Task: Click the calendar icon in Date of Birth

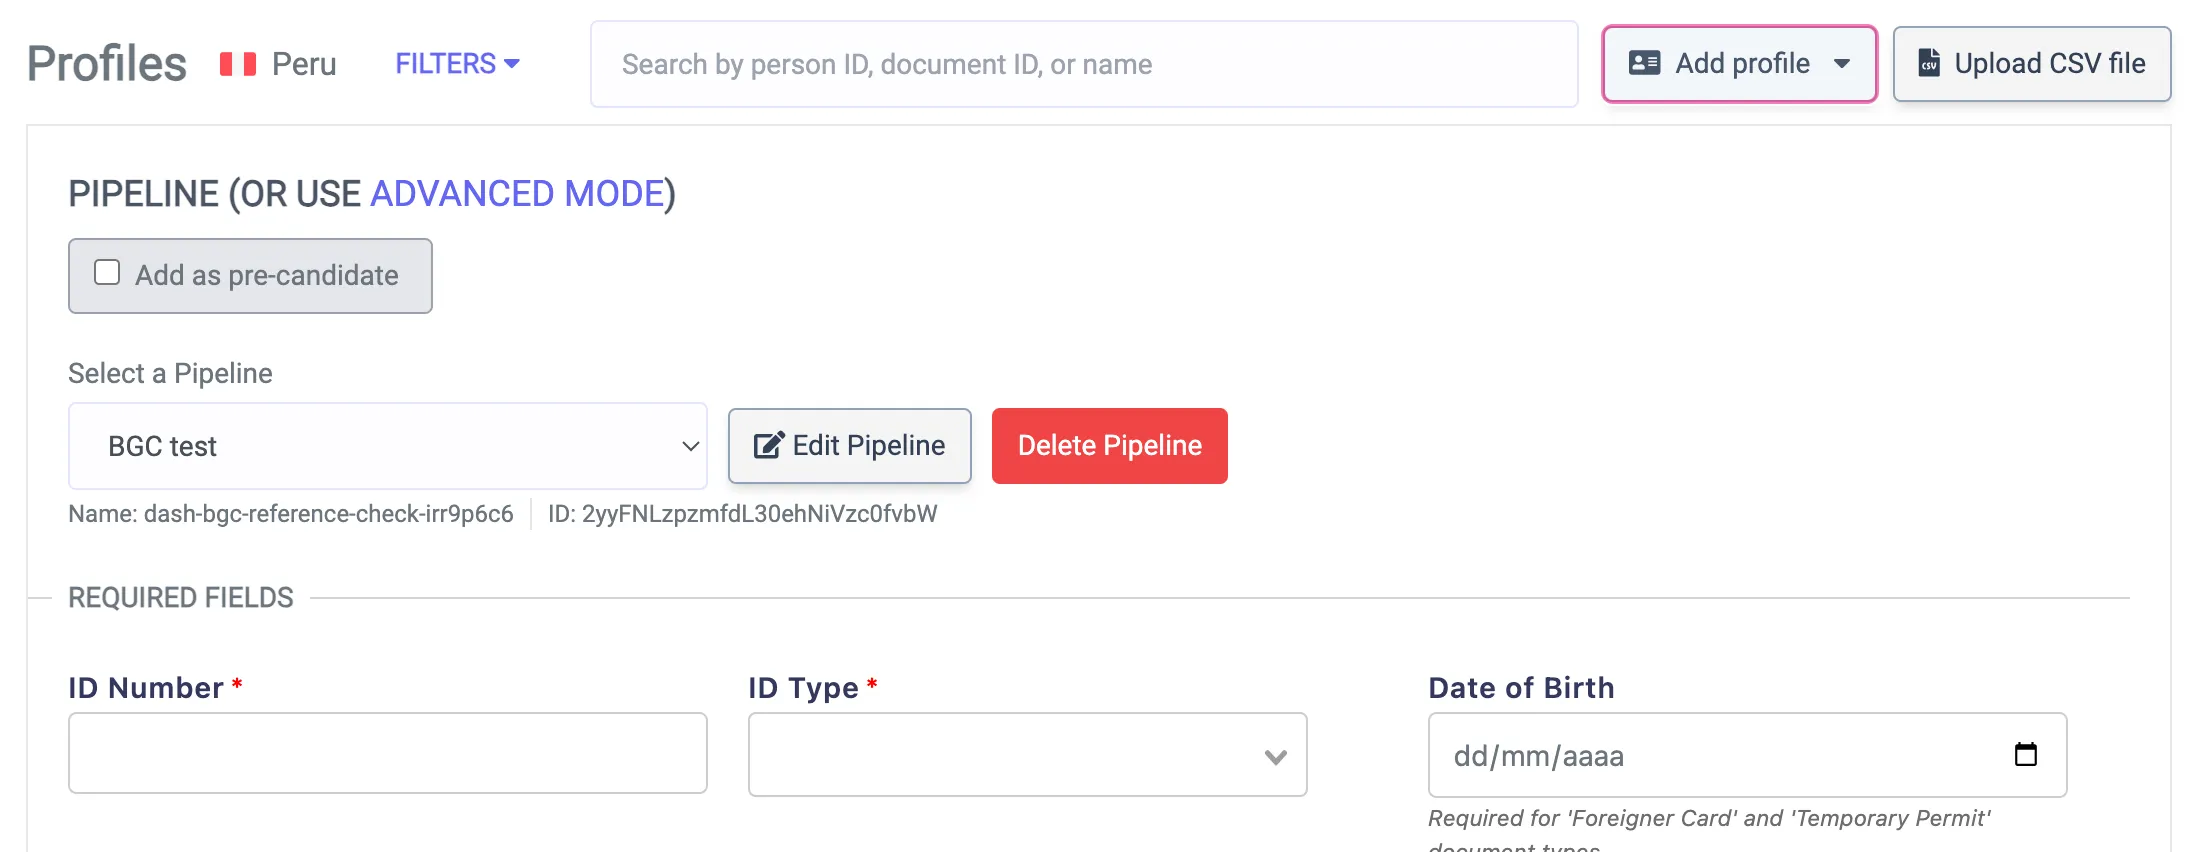Action: click(2028, 756)
